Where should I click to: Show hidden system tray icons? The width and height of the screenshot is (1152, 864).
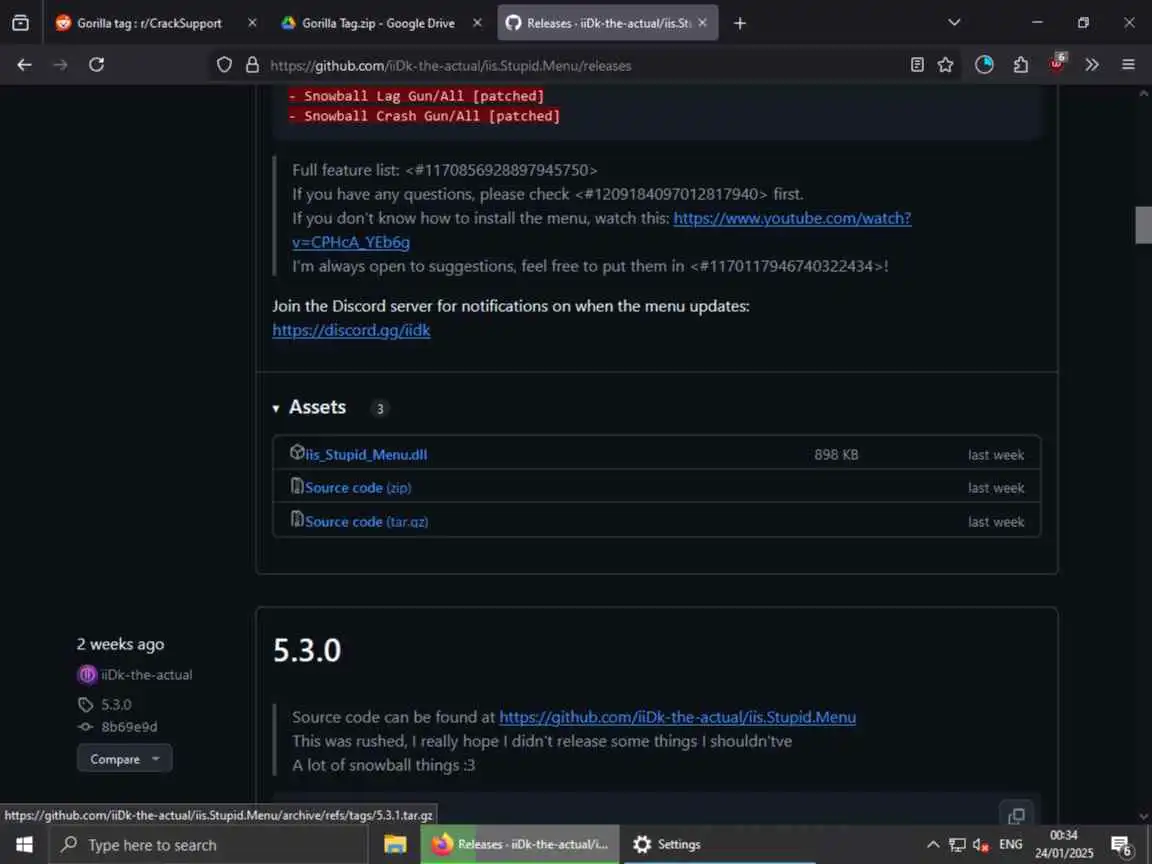click(x=933, y=844)
